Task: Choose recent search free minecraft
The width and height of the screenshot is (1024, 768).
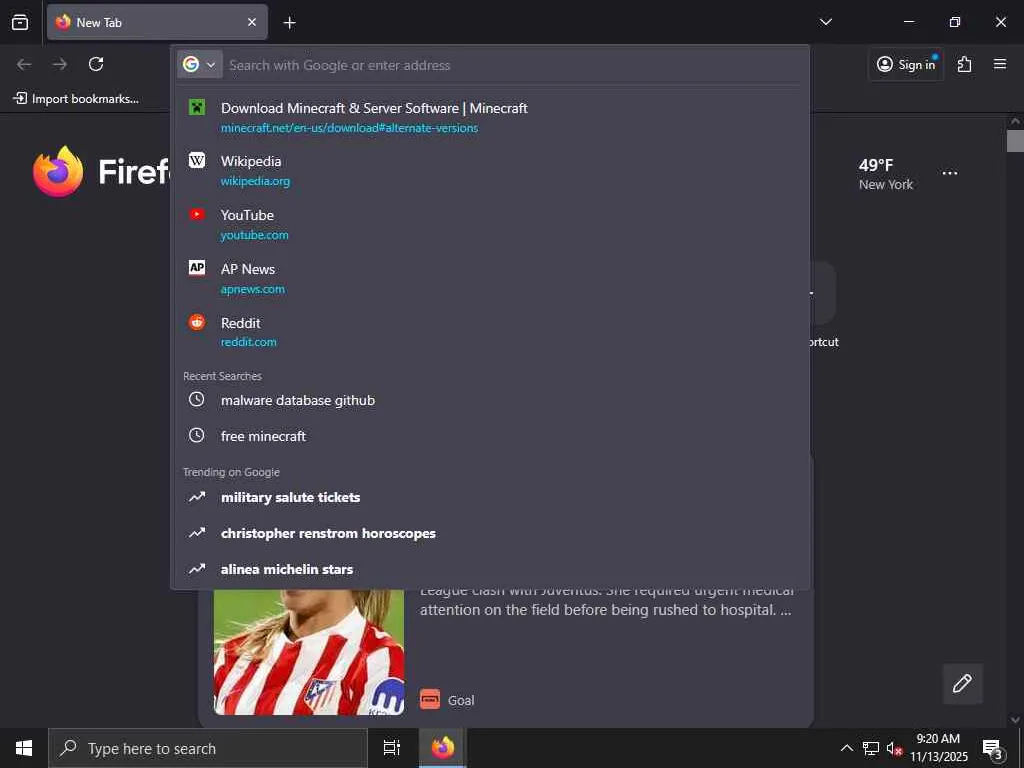Action: pos(490,436)
